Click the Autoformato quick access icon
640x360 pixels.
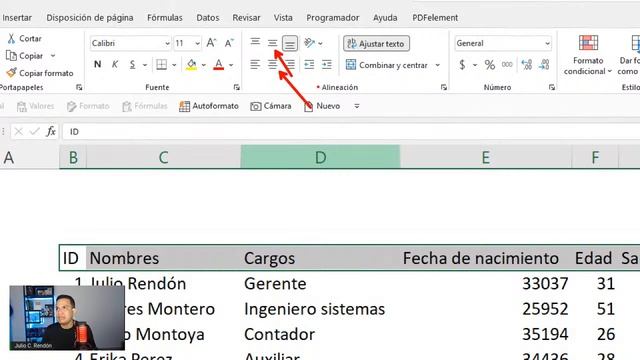(184, 106)
